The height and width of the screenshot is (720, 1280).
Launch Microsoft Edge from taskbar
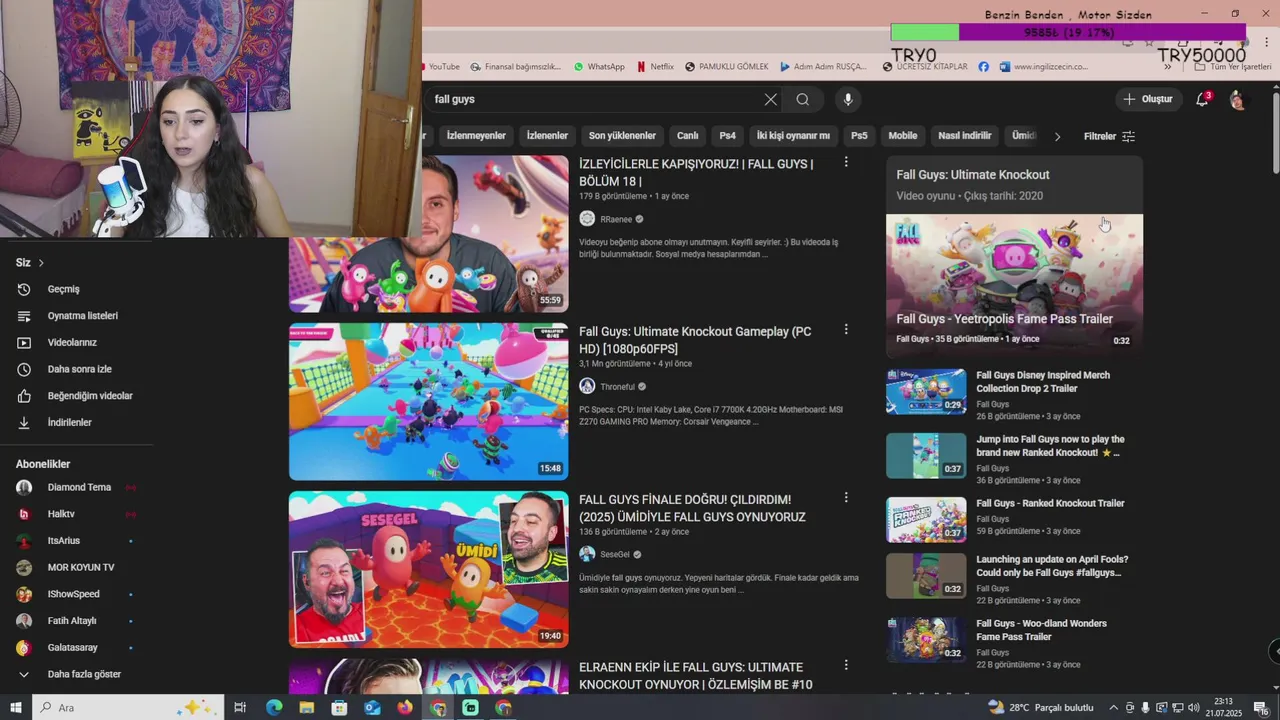274,708
